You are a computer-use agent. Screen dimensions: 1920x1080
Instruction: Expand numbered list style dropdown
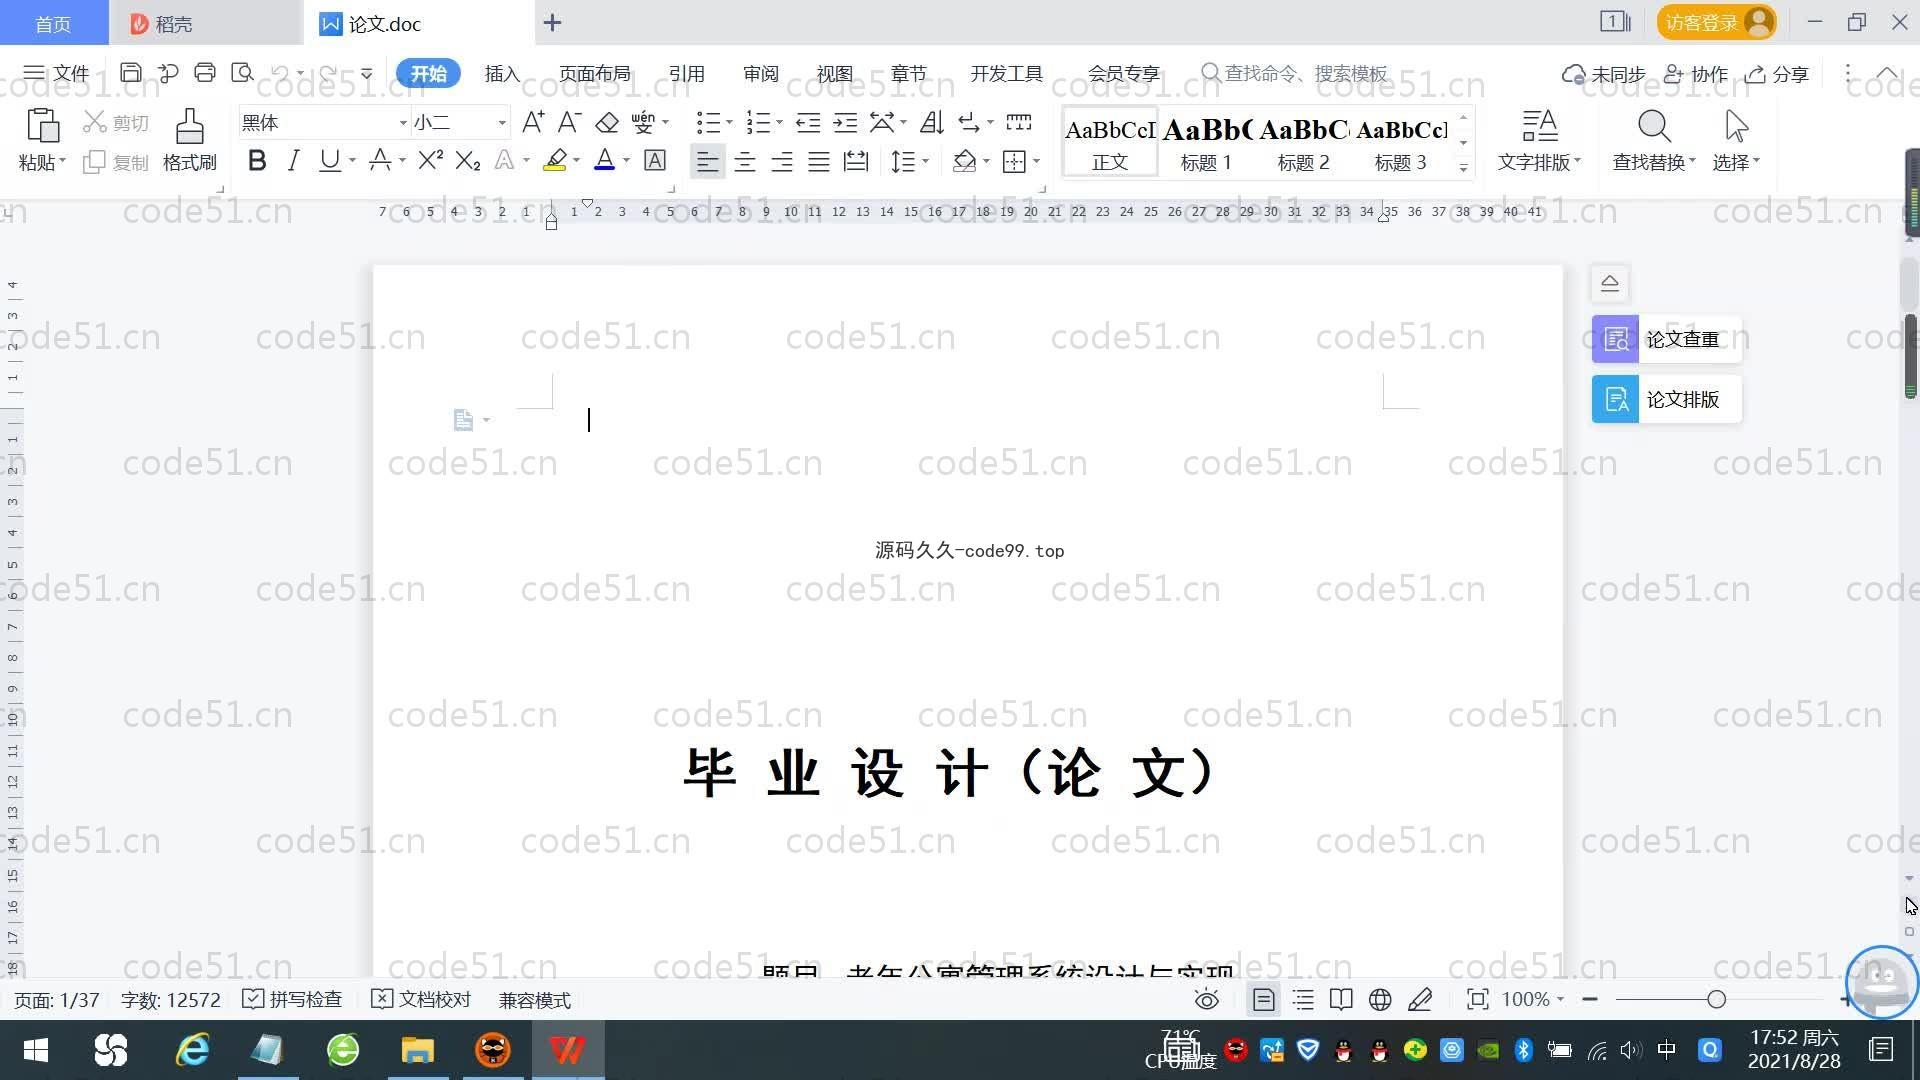point(779,123)
